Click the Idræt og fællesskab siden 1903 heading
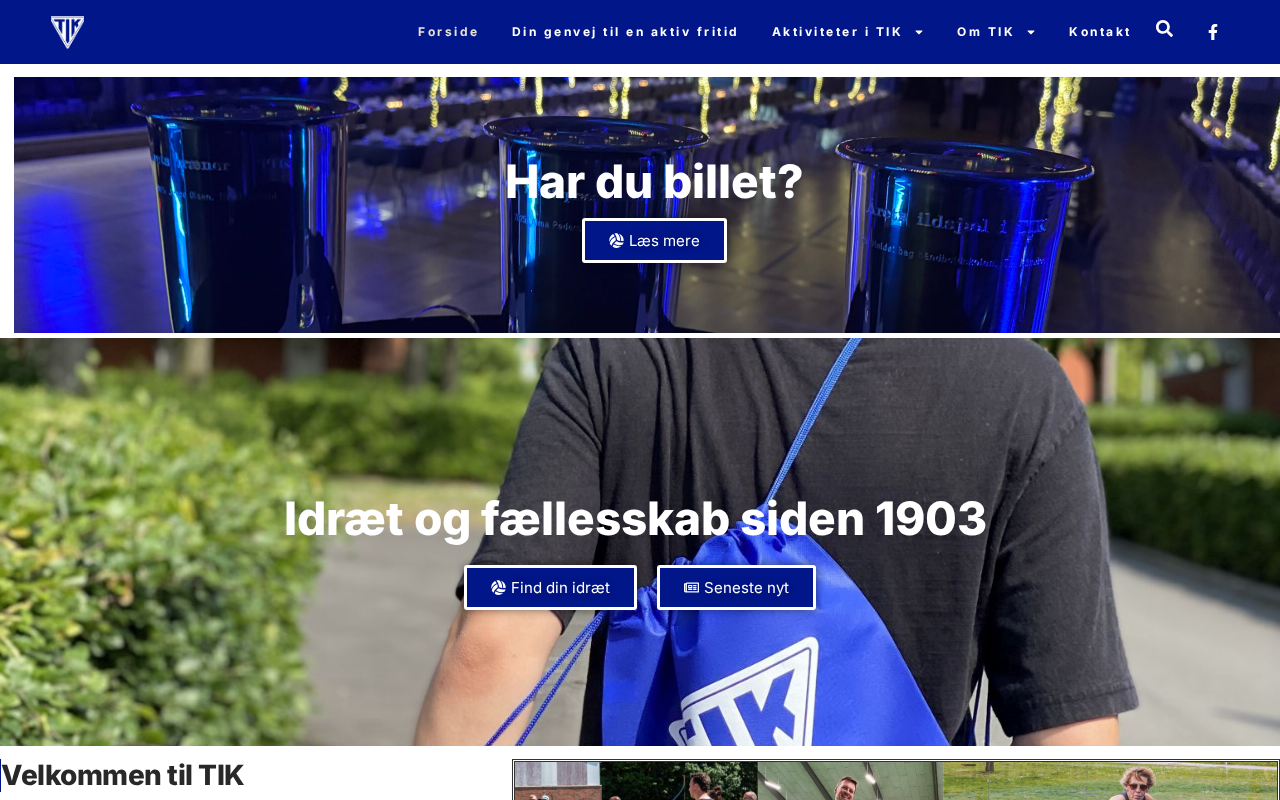1280x800 pixels. [x=635, y=519]
